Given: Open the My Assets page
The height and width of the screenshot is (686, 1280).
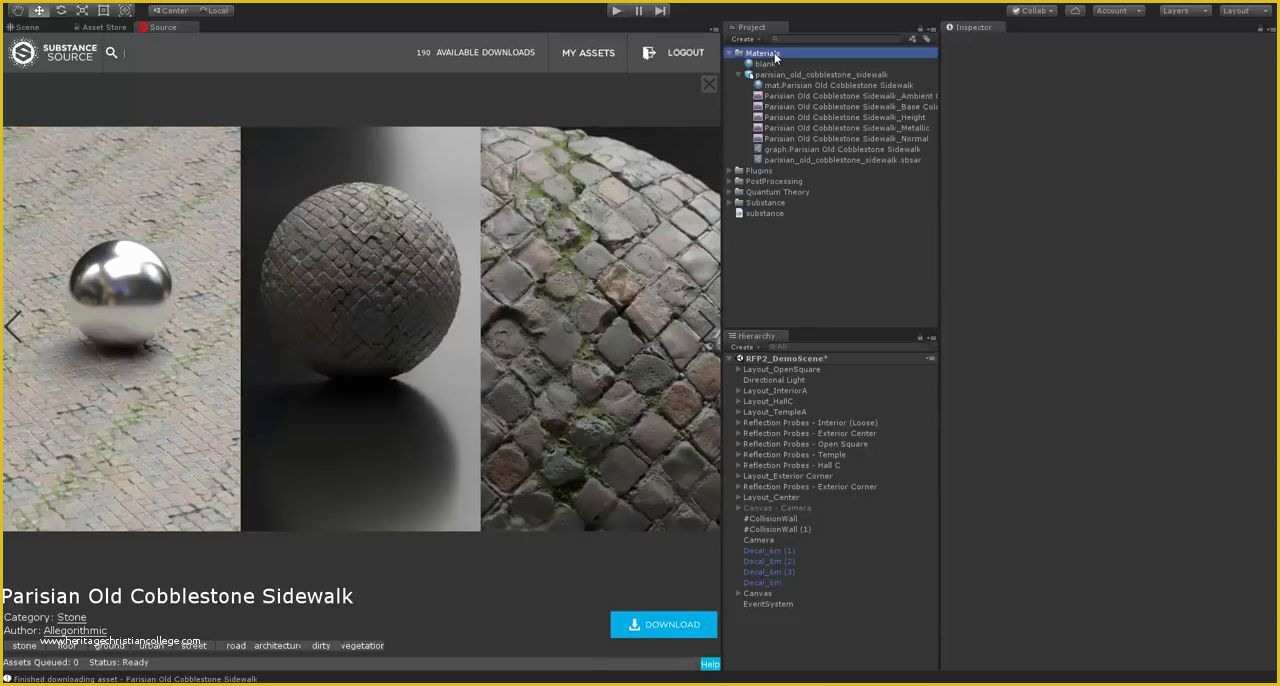Looking at the screenshot, I should point(588,53).
